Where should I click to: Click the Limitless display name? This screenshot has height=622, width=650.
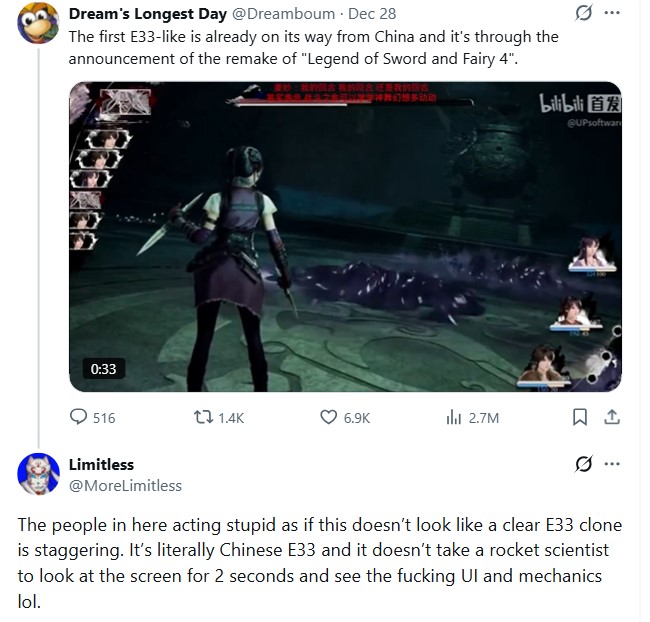101,464
